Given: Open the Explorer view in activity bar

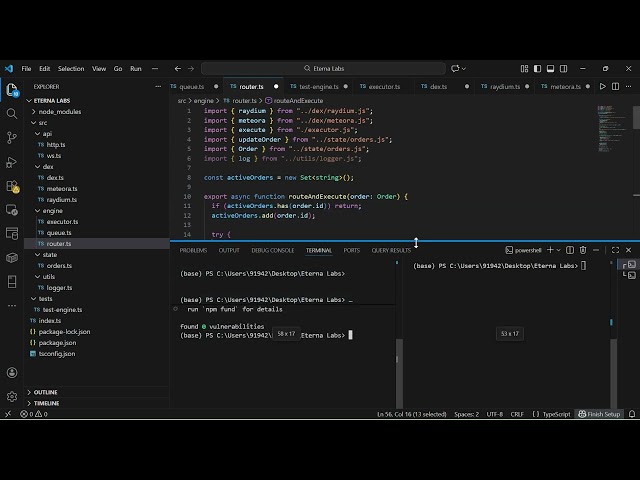Looking at the screenshot, I should pyautogui.click(x=11, y=90).
